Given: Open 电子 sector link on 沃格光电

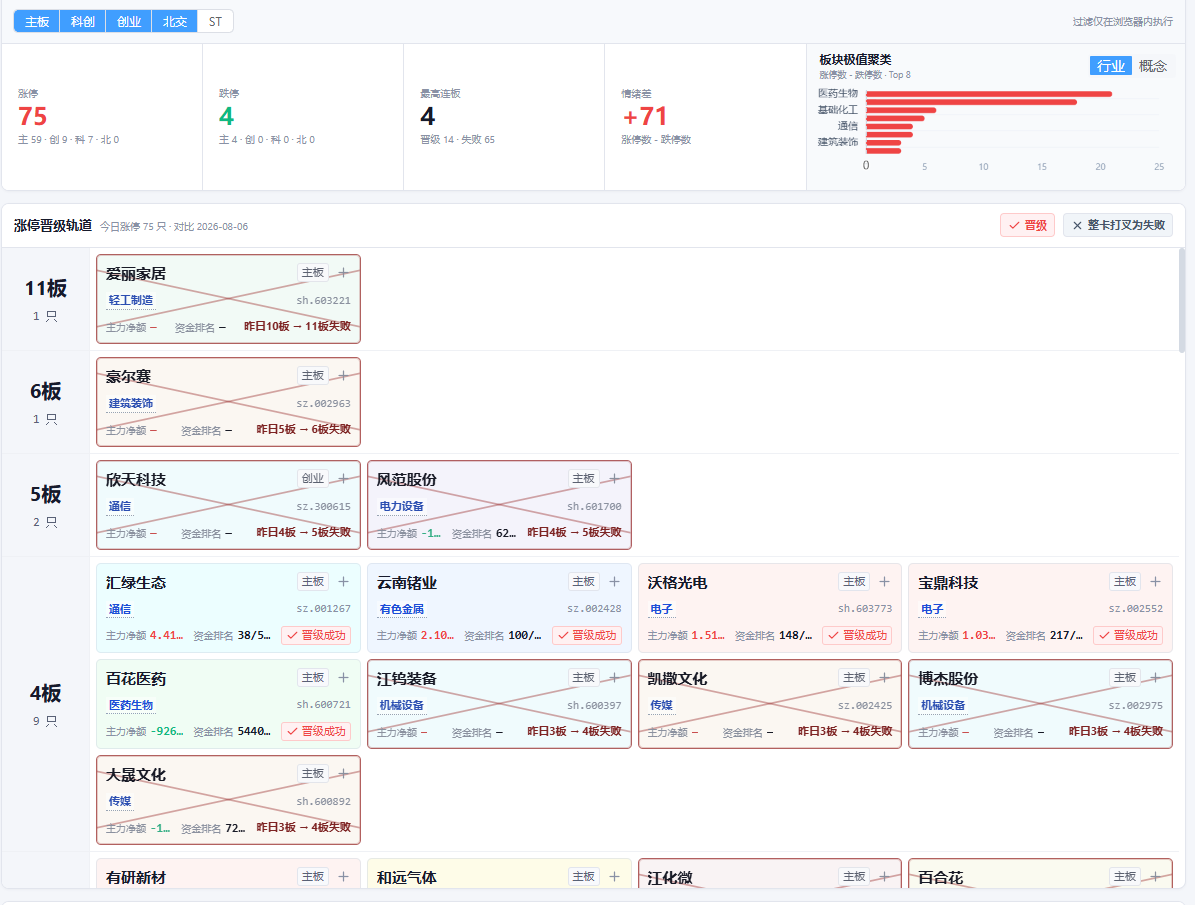Looking at the screenshot, I should pos(662,609).
